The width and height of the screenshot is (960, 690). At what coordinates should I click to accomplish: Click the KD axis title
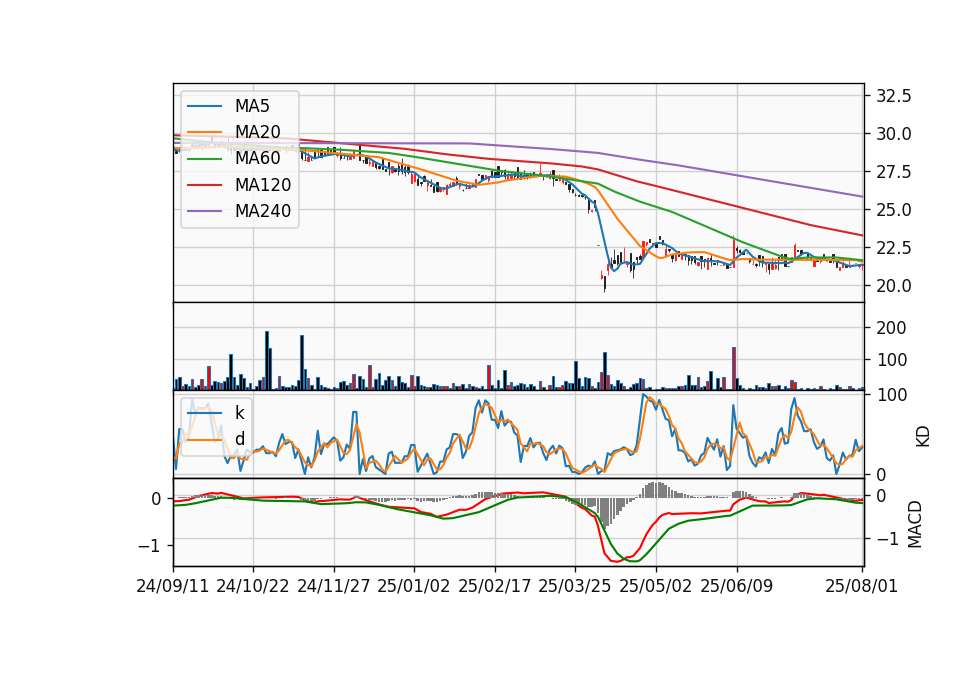point(923,437)
